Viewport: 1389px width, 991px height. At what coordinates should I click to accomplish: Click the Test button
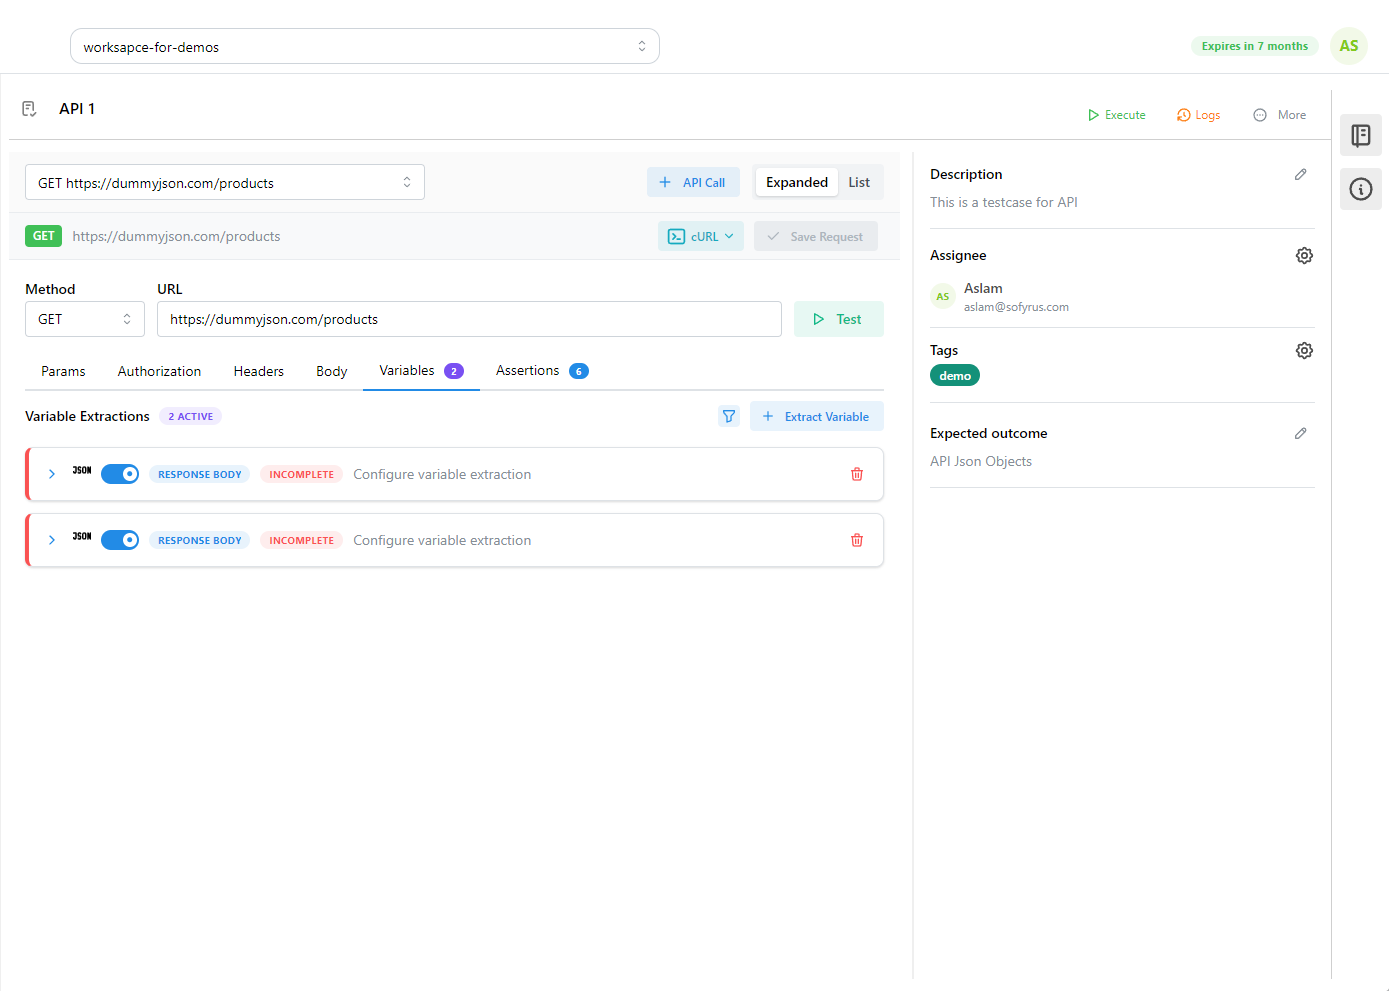(x=838, y=318)
